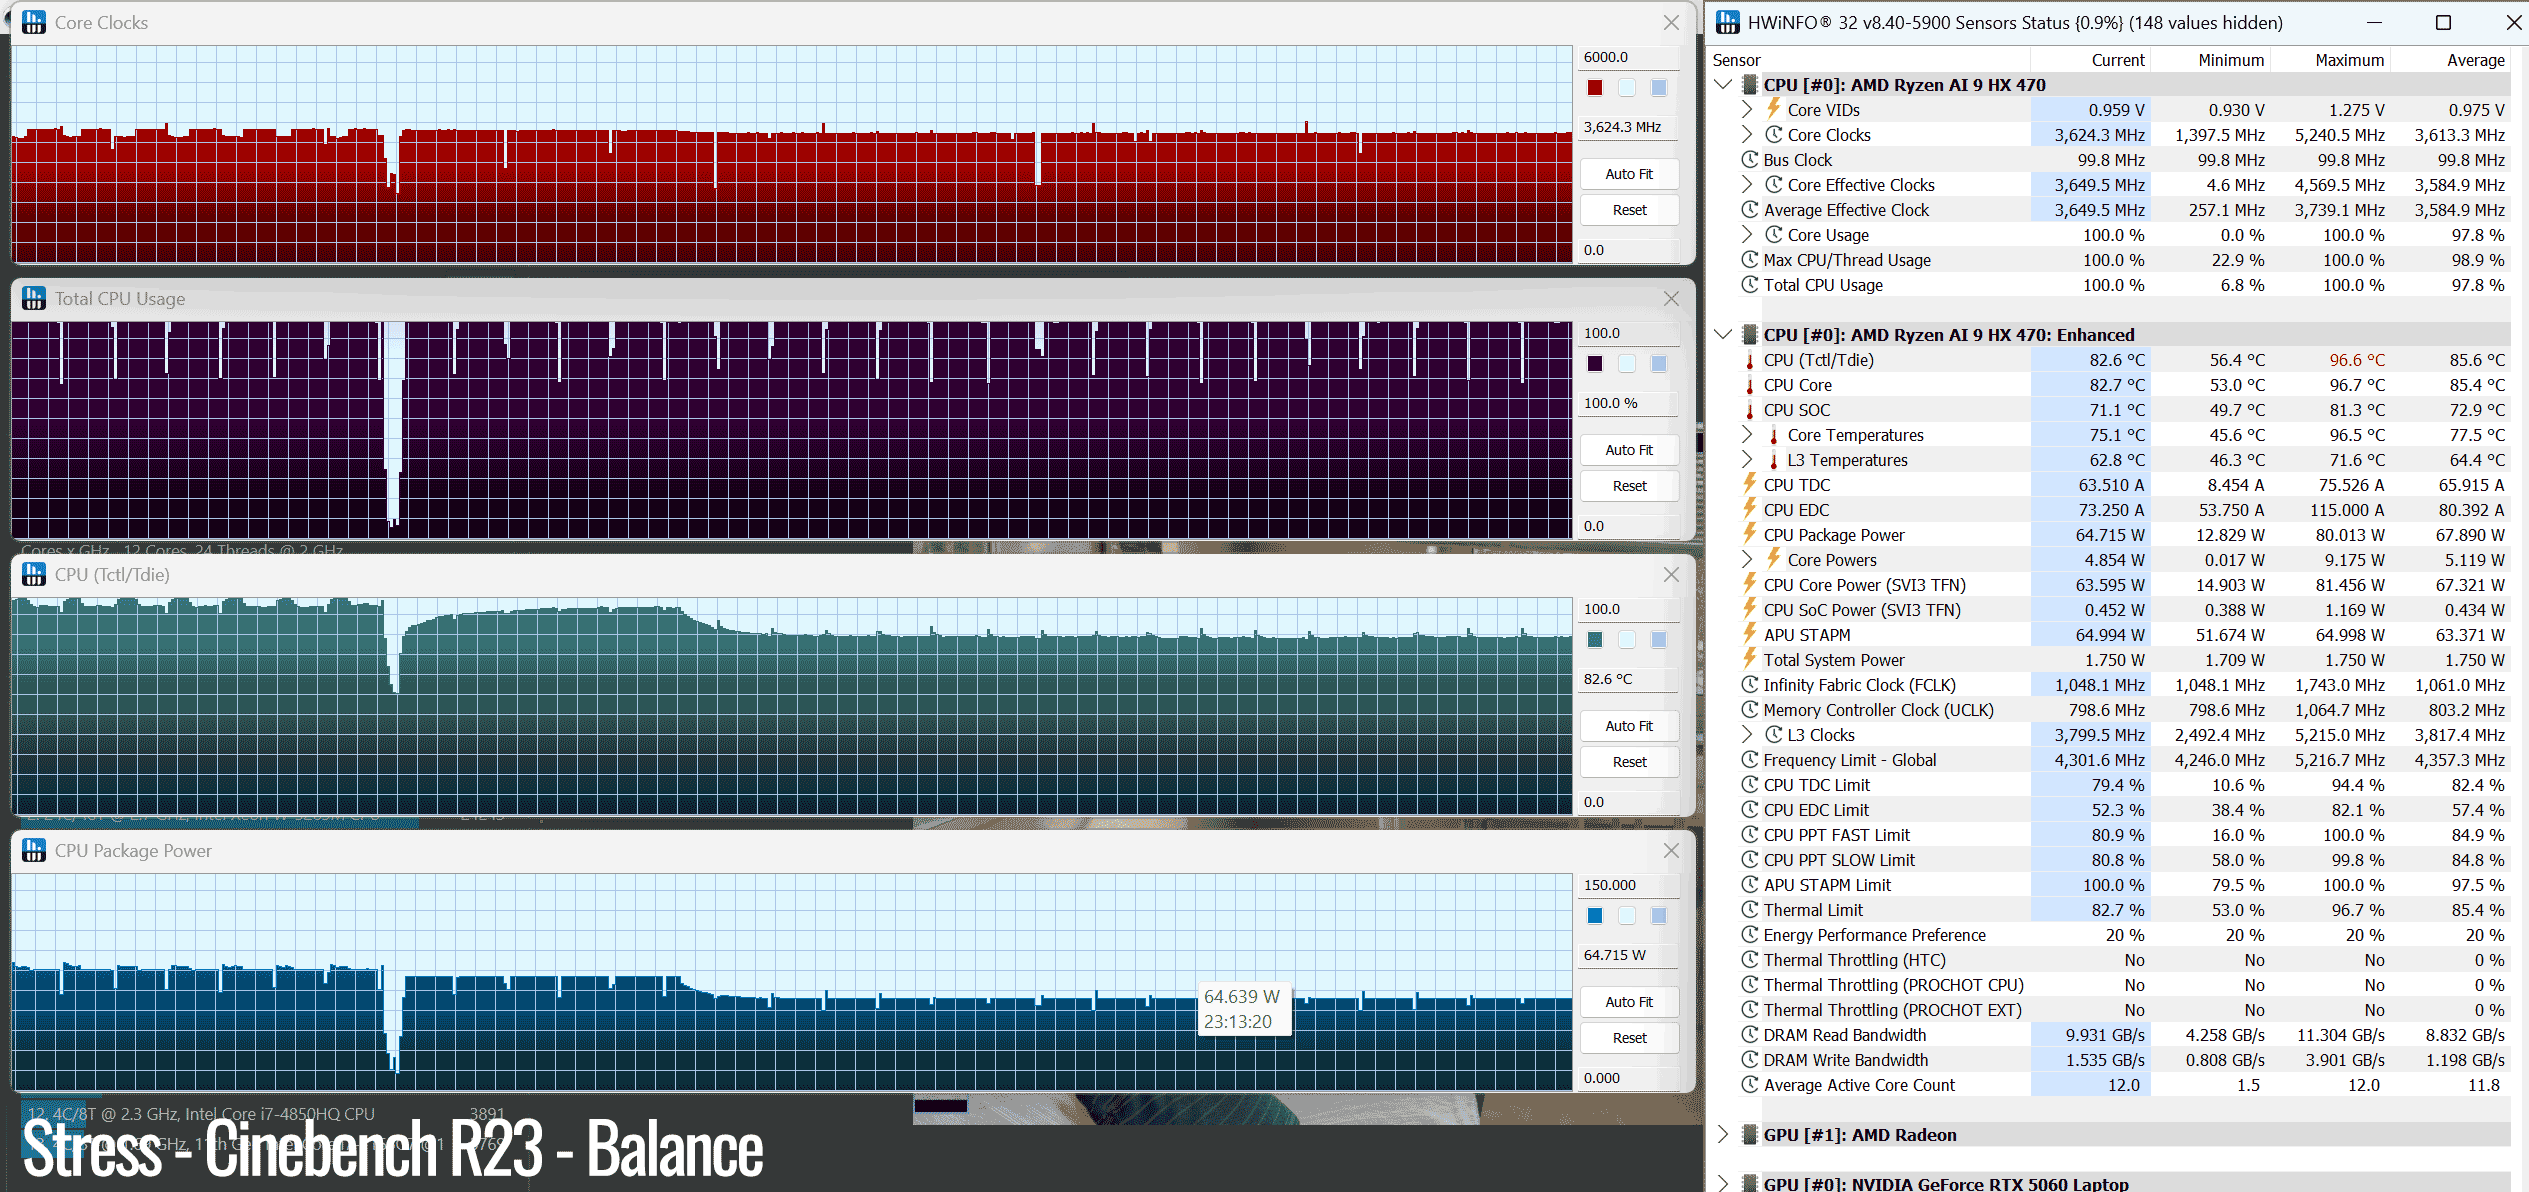Viewport: 2529px width, 1192px height.
Task: Click Auto Fit in the Total CPU Usage graph
Action: tap(1629, 450)
